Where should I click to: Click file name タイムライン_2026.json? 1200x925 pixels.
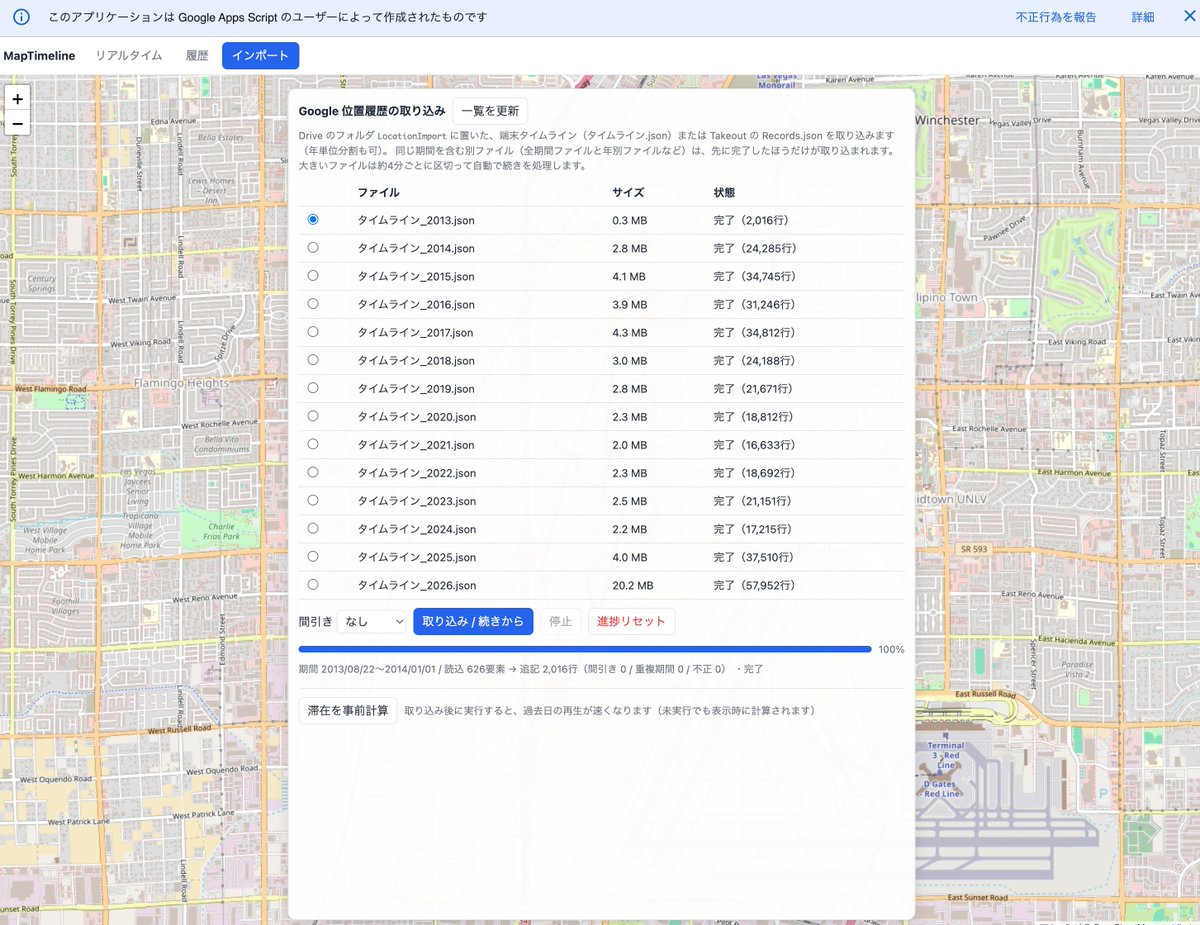[417, 585]
